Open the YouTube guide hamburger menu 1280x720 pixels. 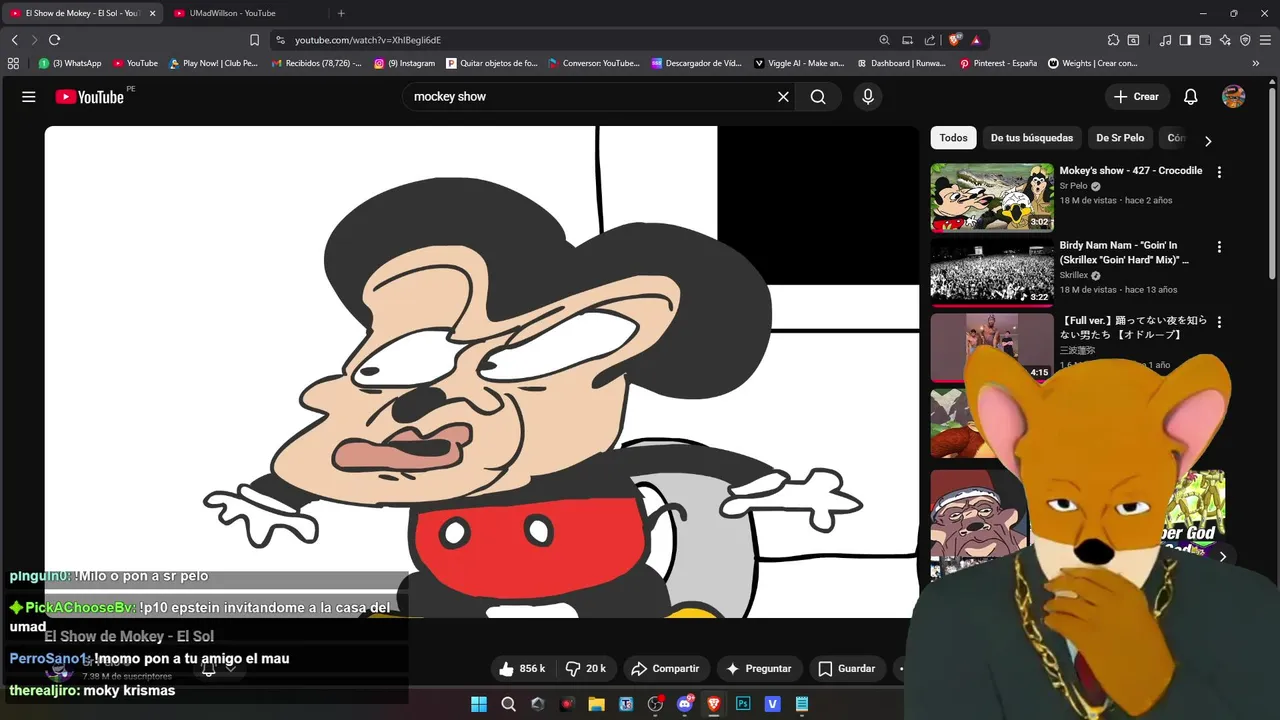[x=29, y=97]
